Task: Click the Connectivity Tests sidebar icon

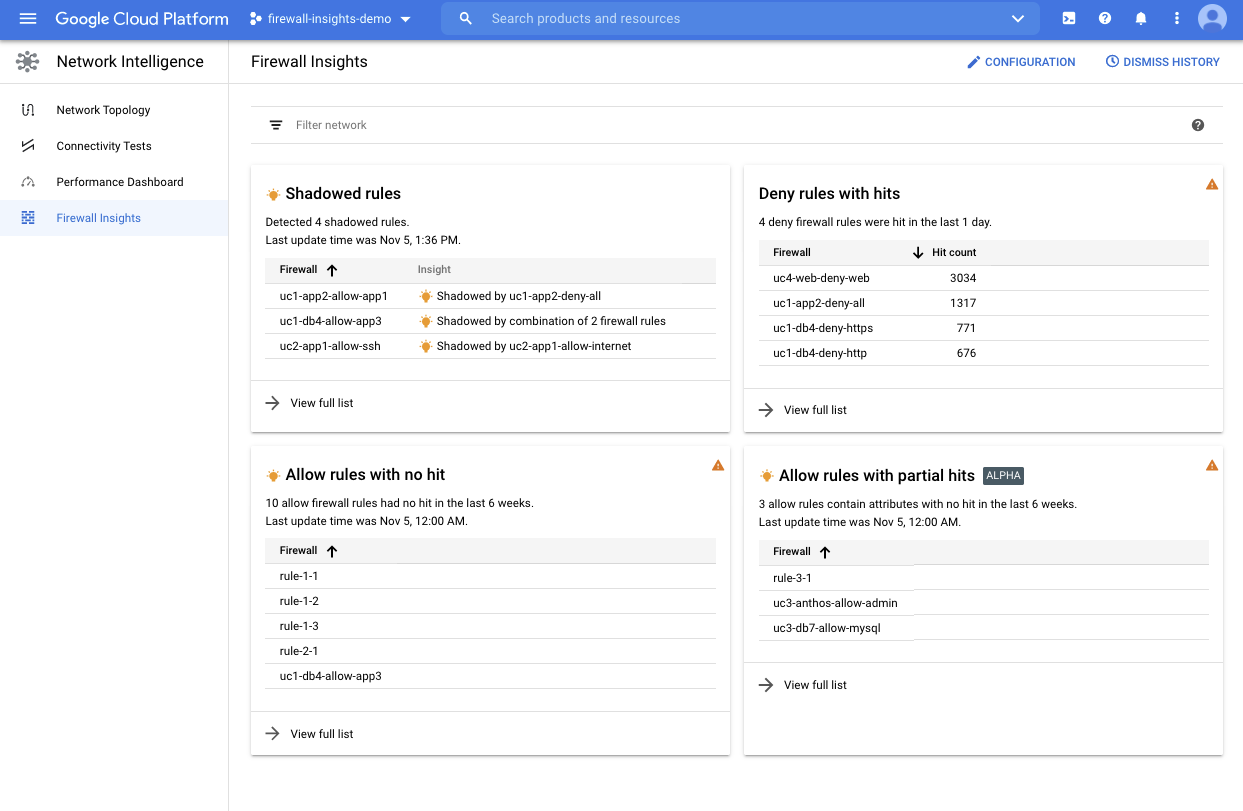Action: (x=28, y=146)
